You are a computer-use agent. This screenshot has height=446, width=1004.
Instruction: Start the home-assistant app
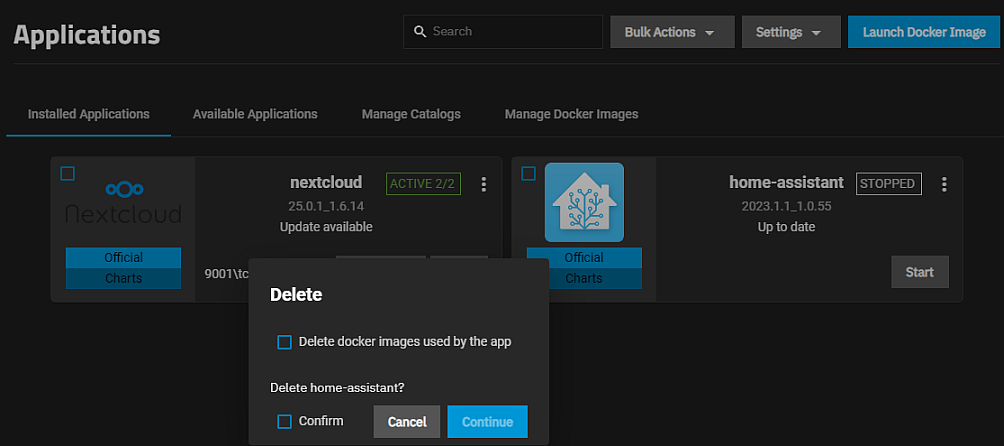[x=919, y=272]
